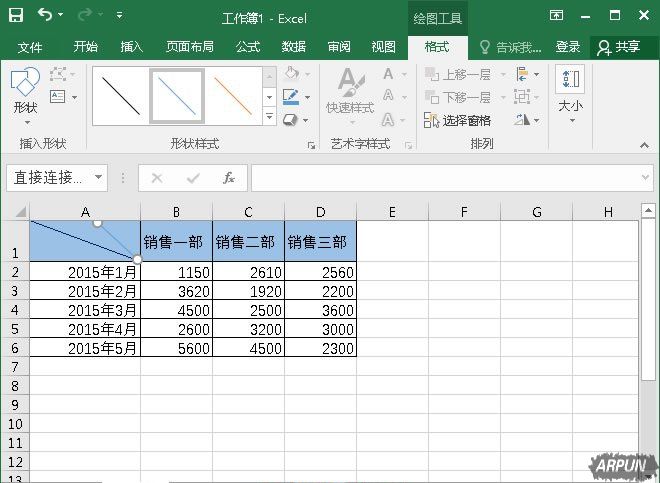Click the Rotate objects icon

[522, 120]
